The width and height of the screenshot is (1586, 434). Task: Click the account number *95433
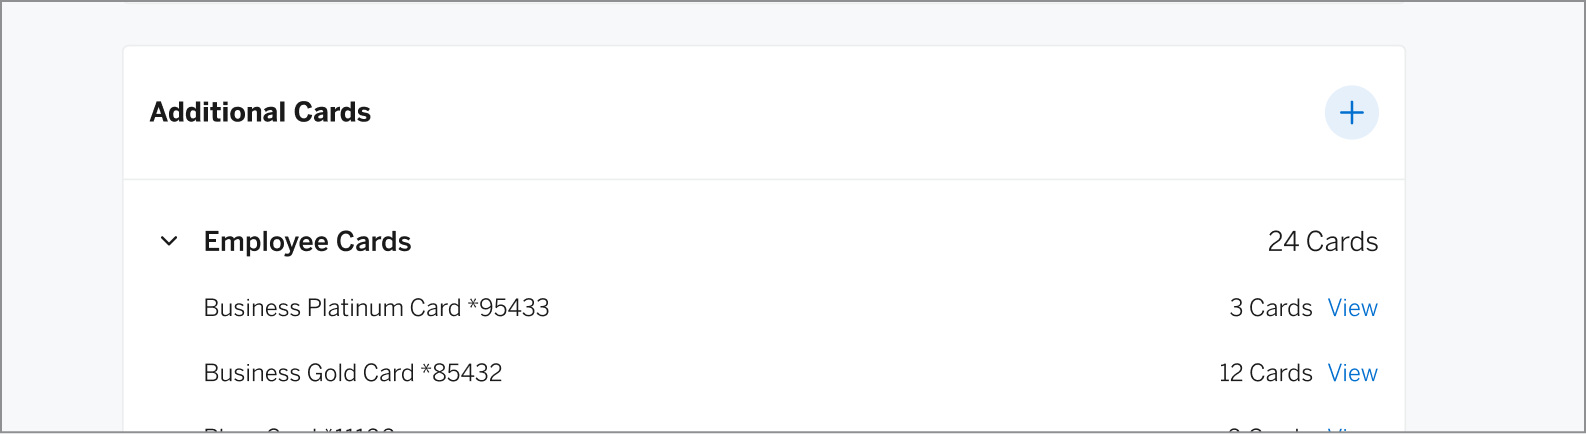tap(509, 308)
